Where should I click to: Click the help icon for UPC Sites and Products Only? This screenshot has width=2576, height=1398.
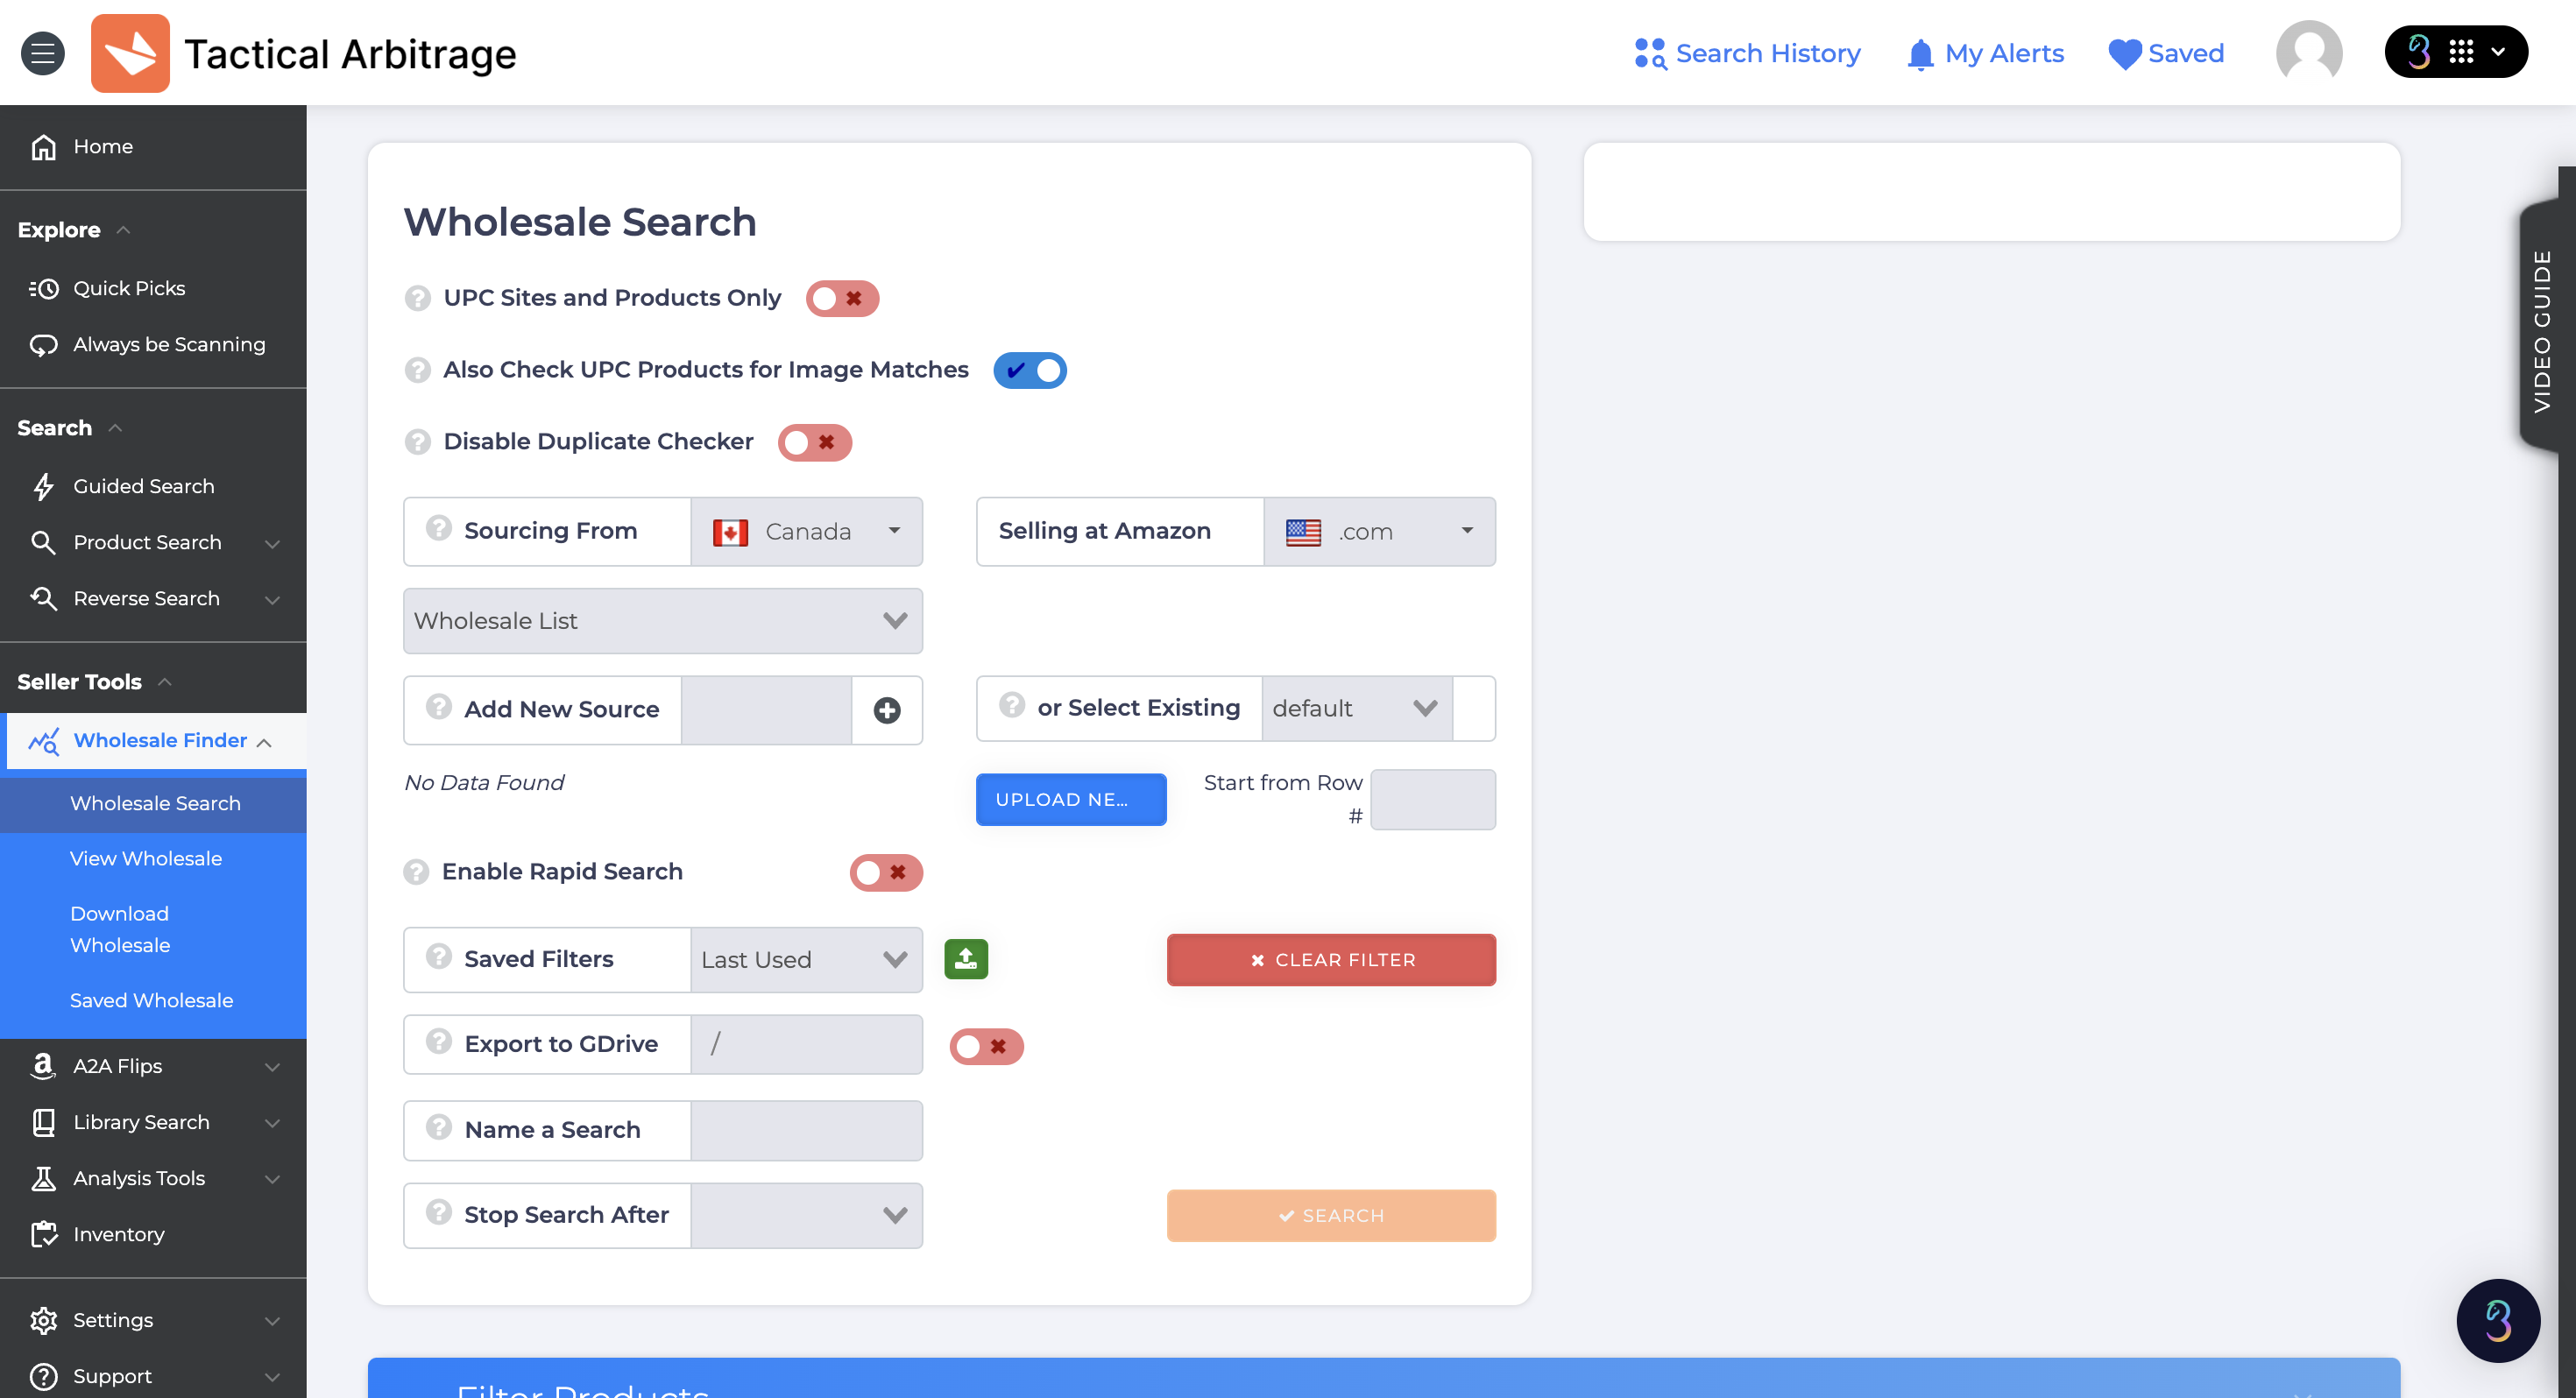[417, 298]
